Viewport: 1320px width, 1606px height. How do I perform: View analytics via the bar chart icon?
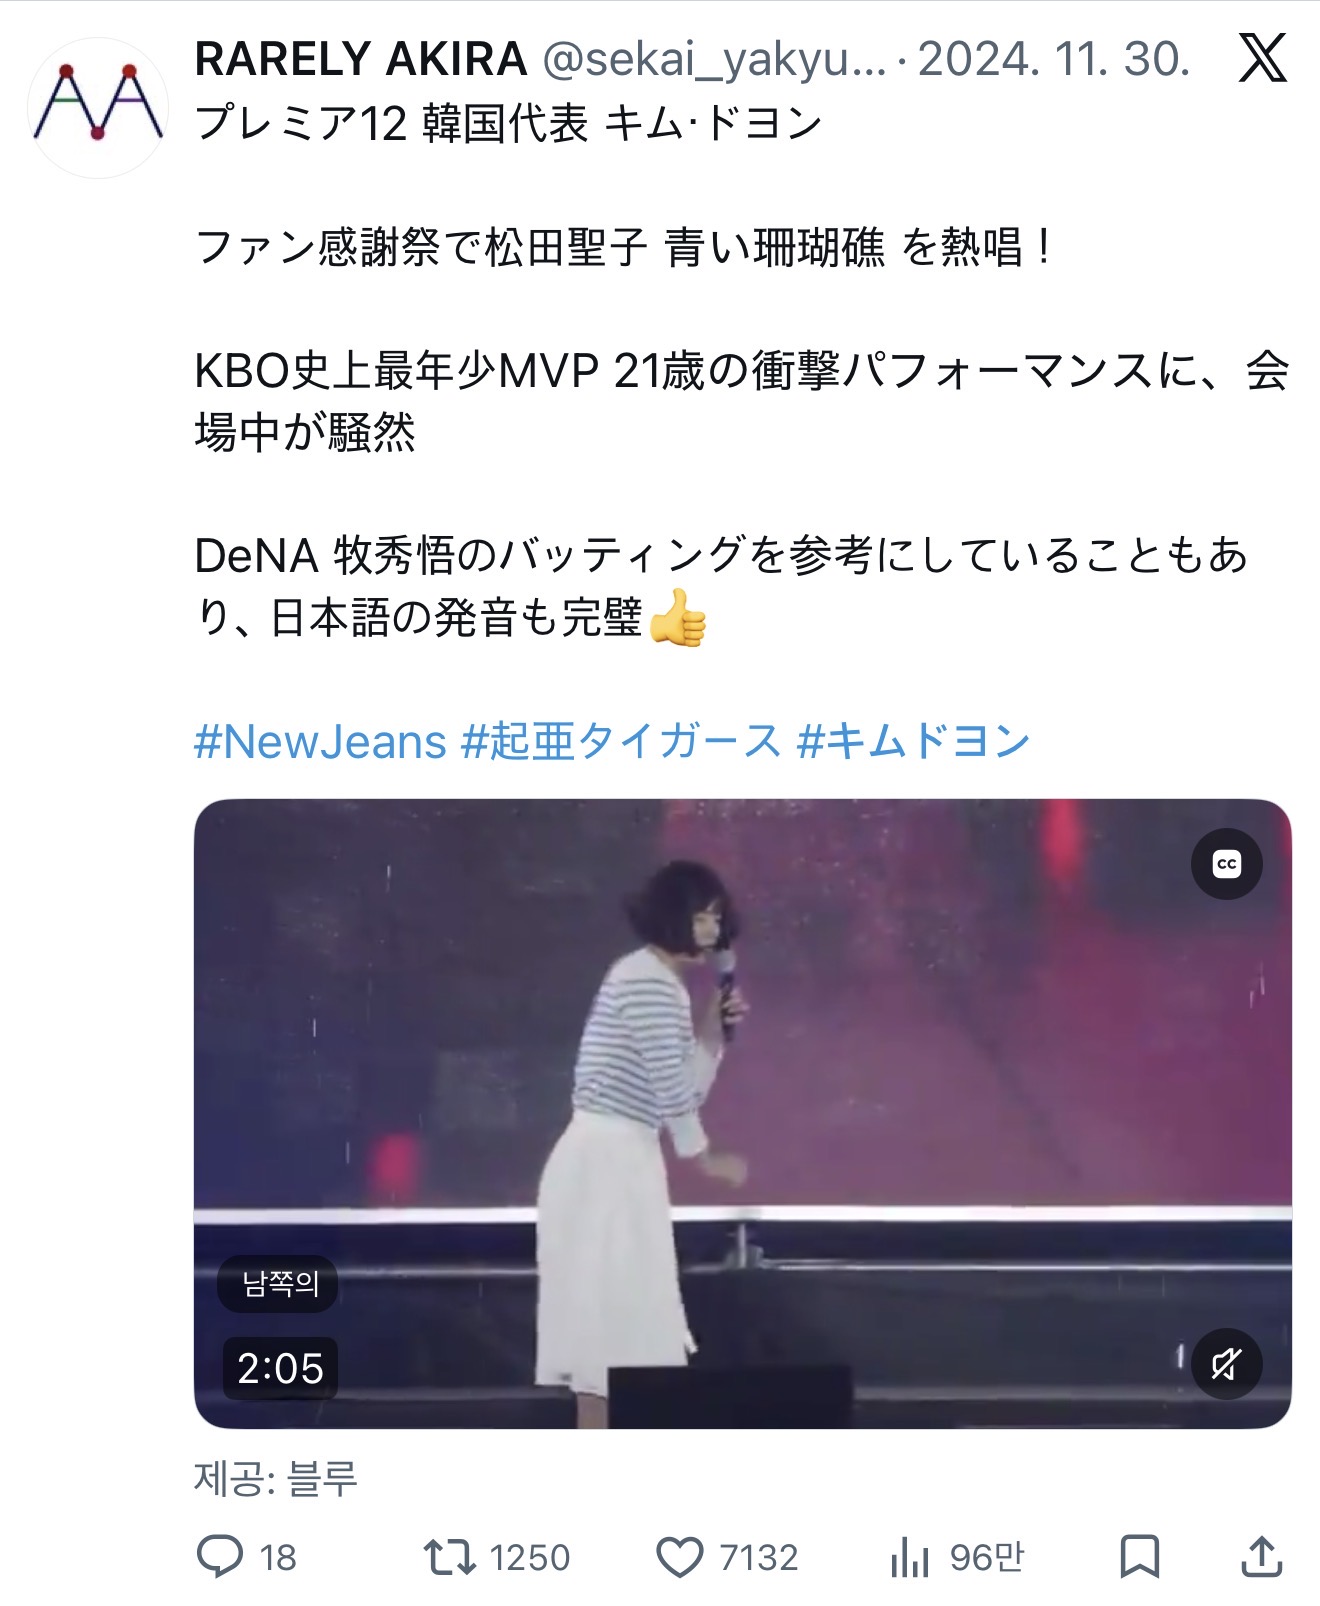tap(909, 1558)
